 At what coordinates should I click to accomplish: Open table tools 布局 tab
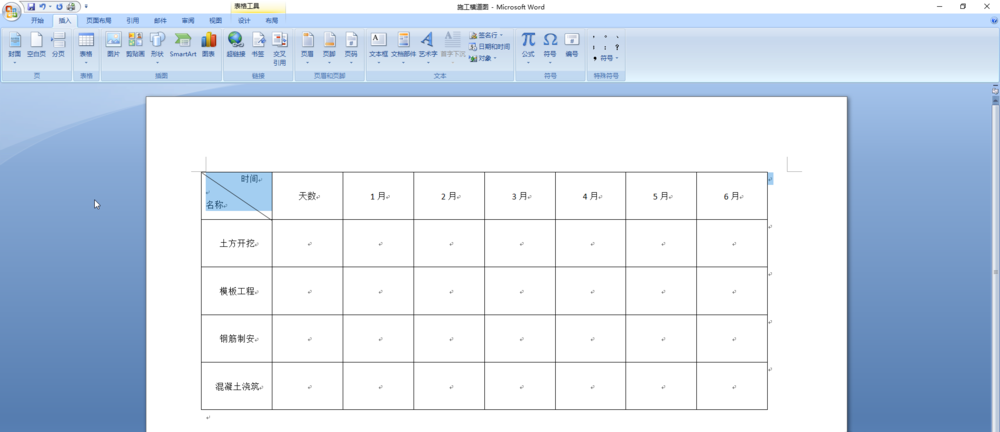click(x=272, y=20)
